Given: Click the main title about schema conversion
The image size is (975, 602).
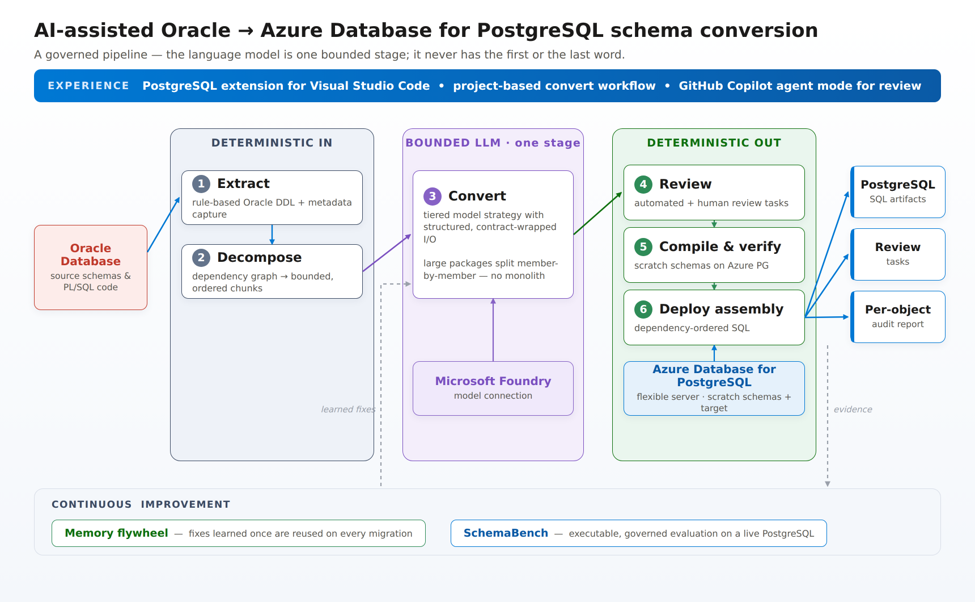Looking at the screenshot, I should click(426, 30).
